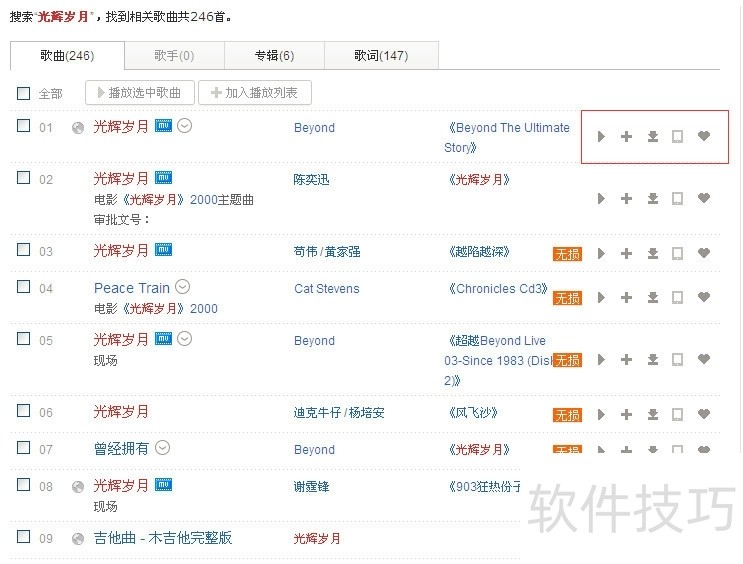
Task: Favorite the row 05 live track
Action: tap(704, 359)
